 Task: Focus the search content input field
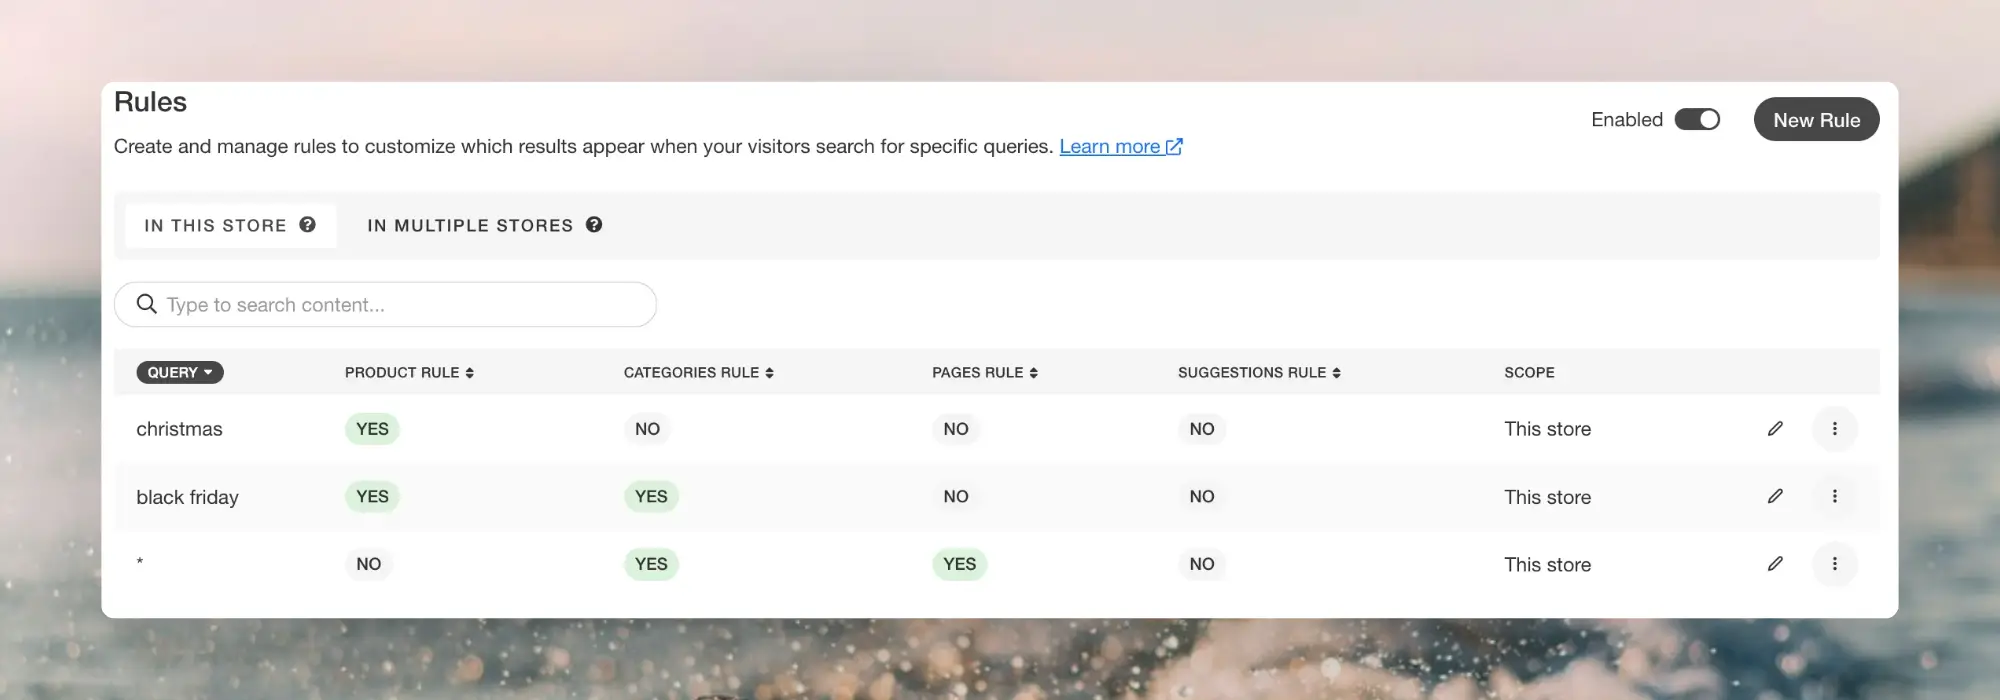(x=400, y=305)
